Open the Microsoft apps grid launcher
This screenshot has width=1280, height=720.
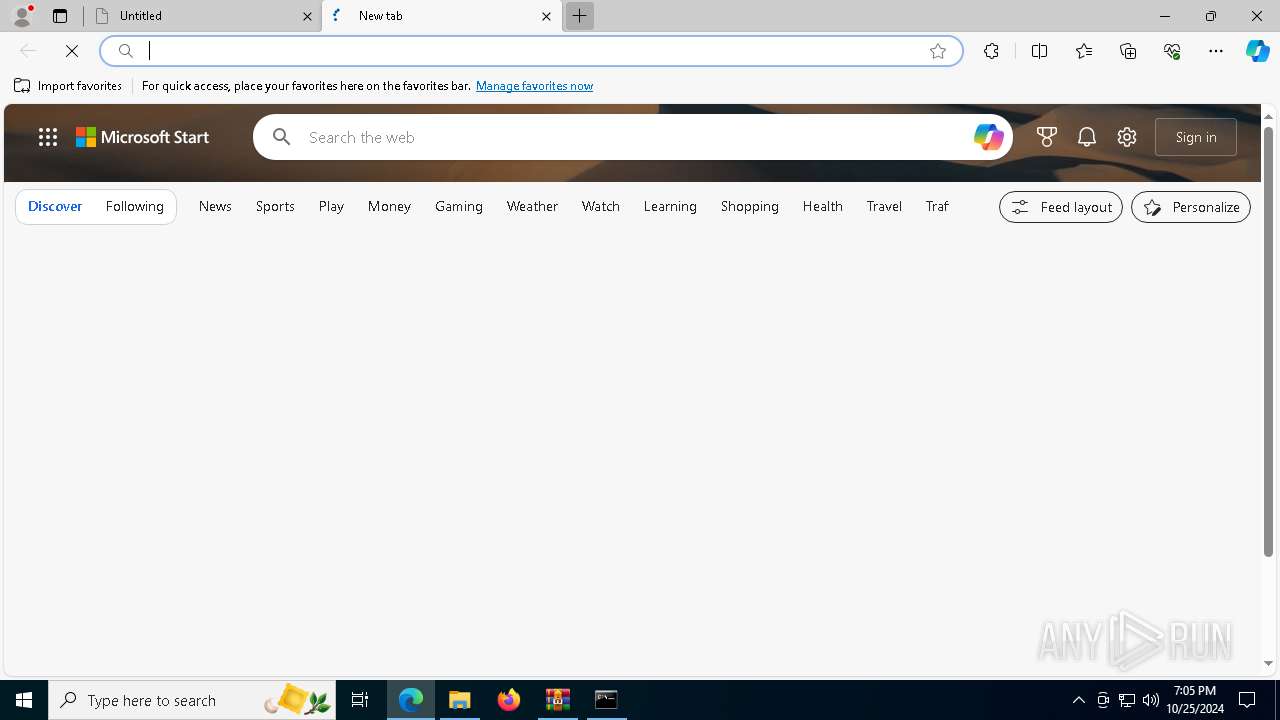pos(48,137)
